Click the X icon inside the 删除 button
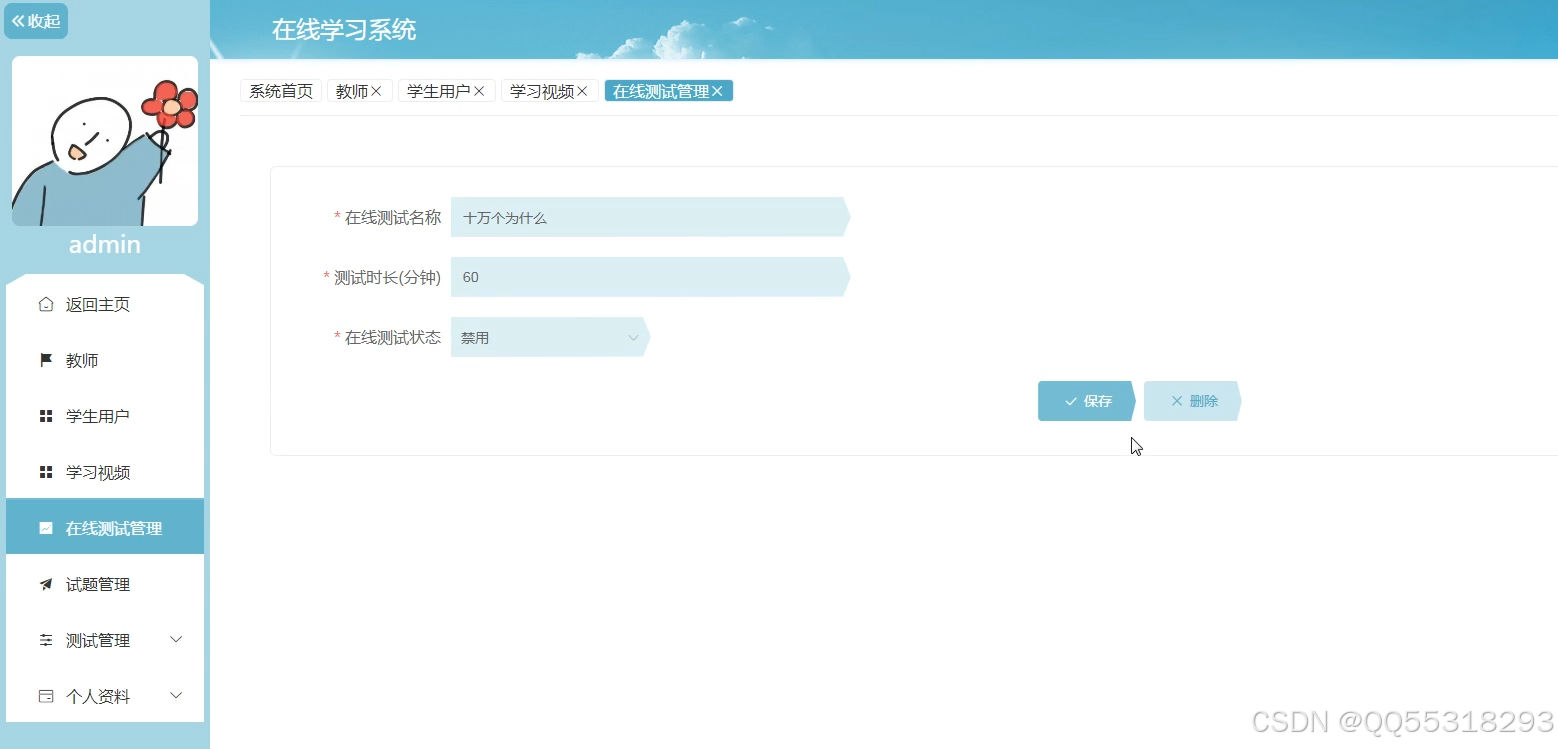 [x=1175, y=400]
